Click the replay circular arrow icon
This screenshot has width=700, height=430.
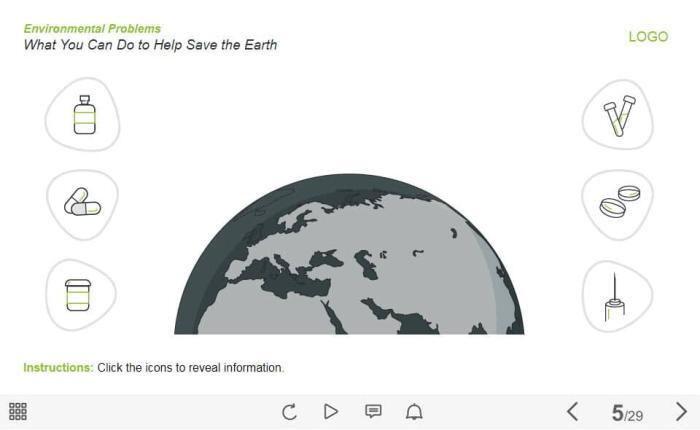289,412
